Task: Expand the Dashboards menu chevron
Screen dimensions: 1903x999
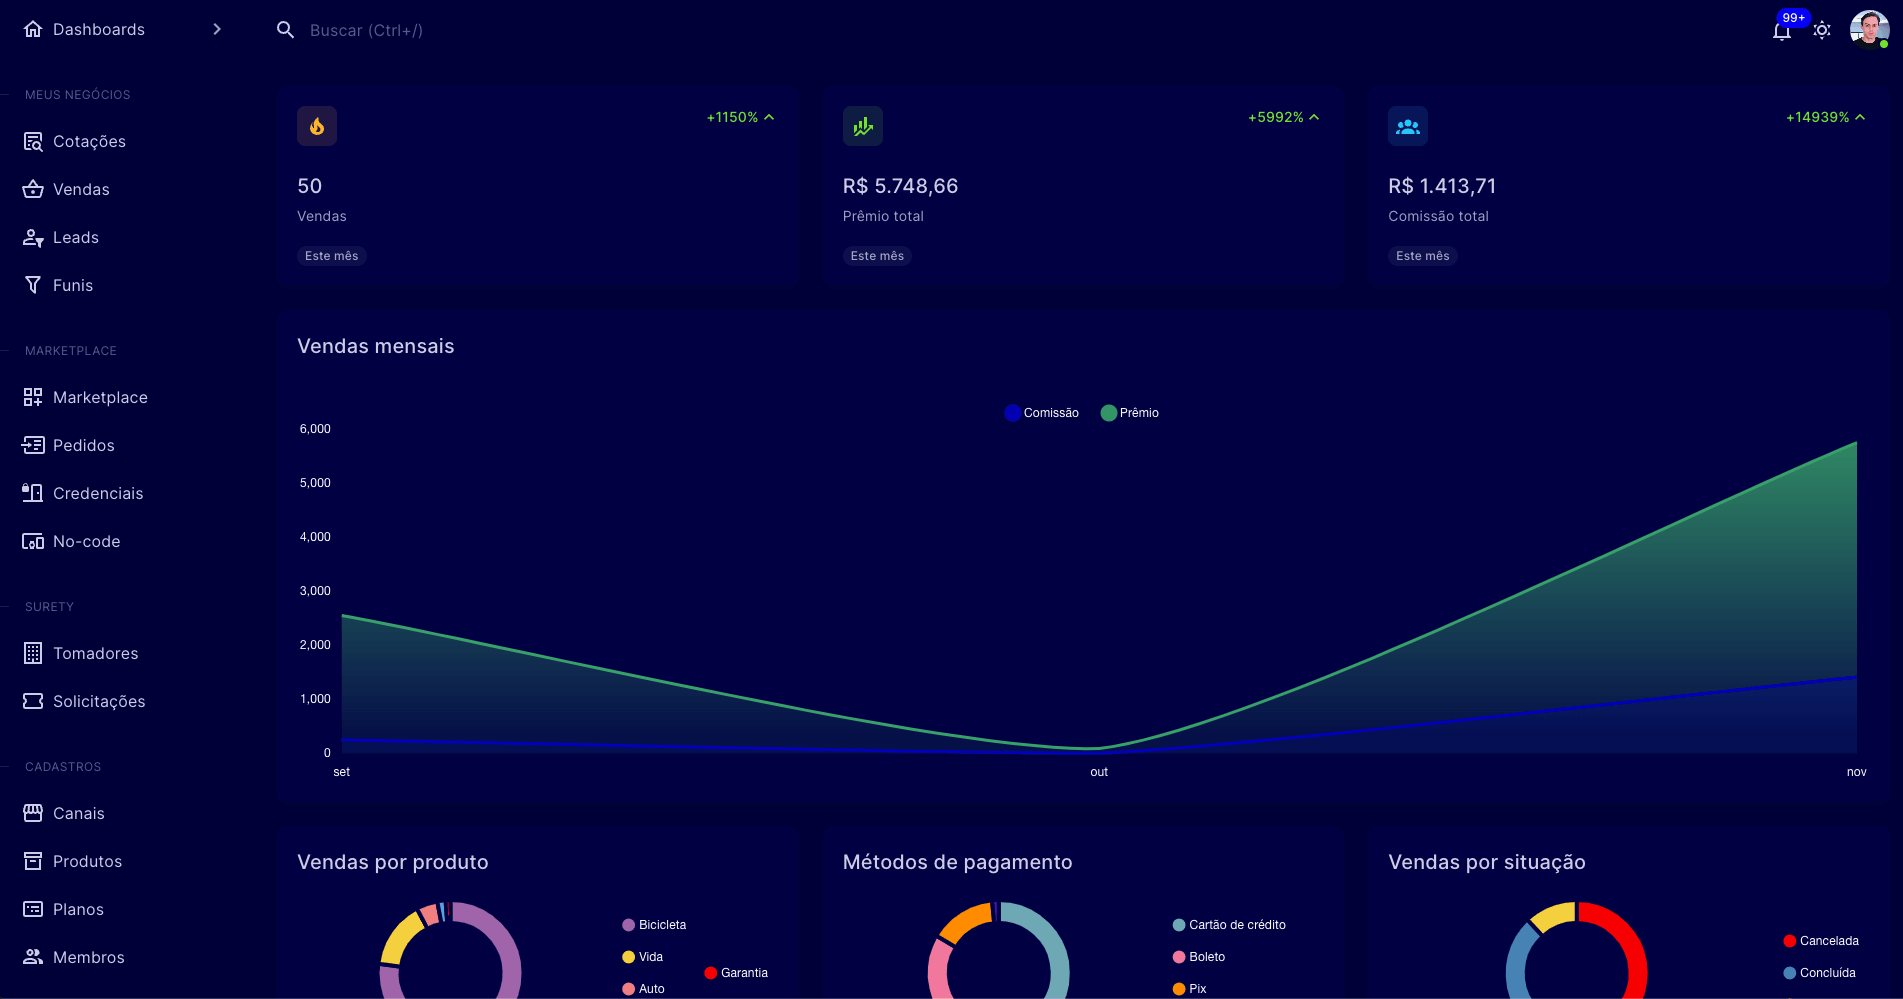Action: coord(217,30)
